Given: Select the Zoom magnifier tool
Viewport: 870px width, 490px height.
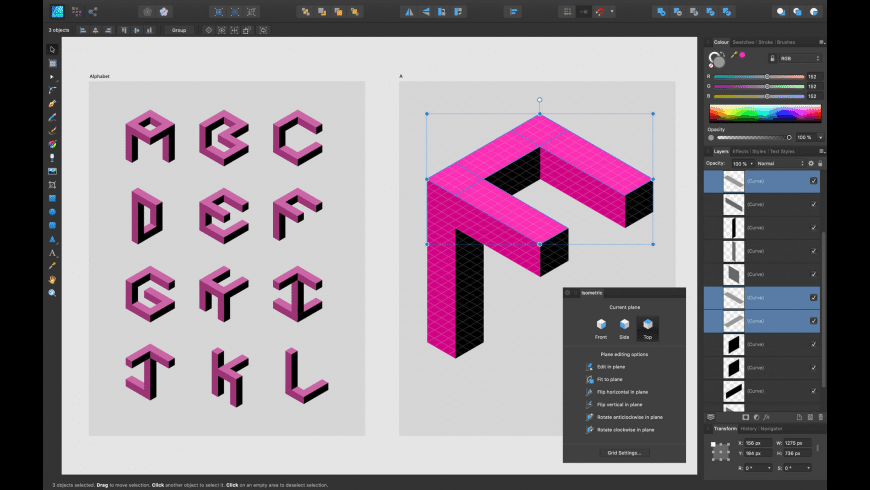Looking at the screenshot, I should coord(52,292).
